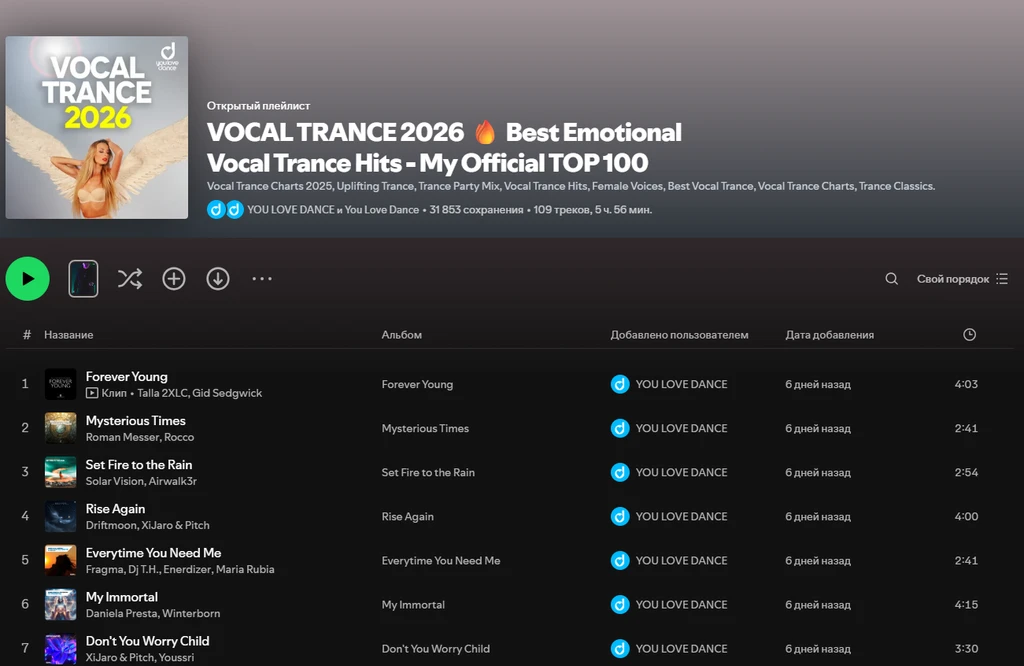1024x666 pixels.
Task: Open 'Set Fire to the Rain' album link
Action: click(x=428, y=473)
